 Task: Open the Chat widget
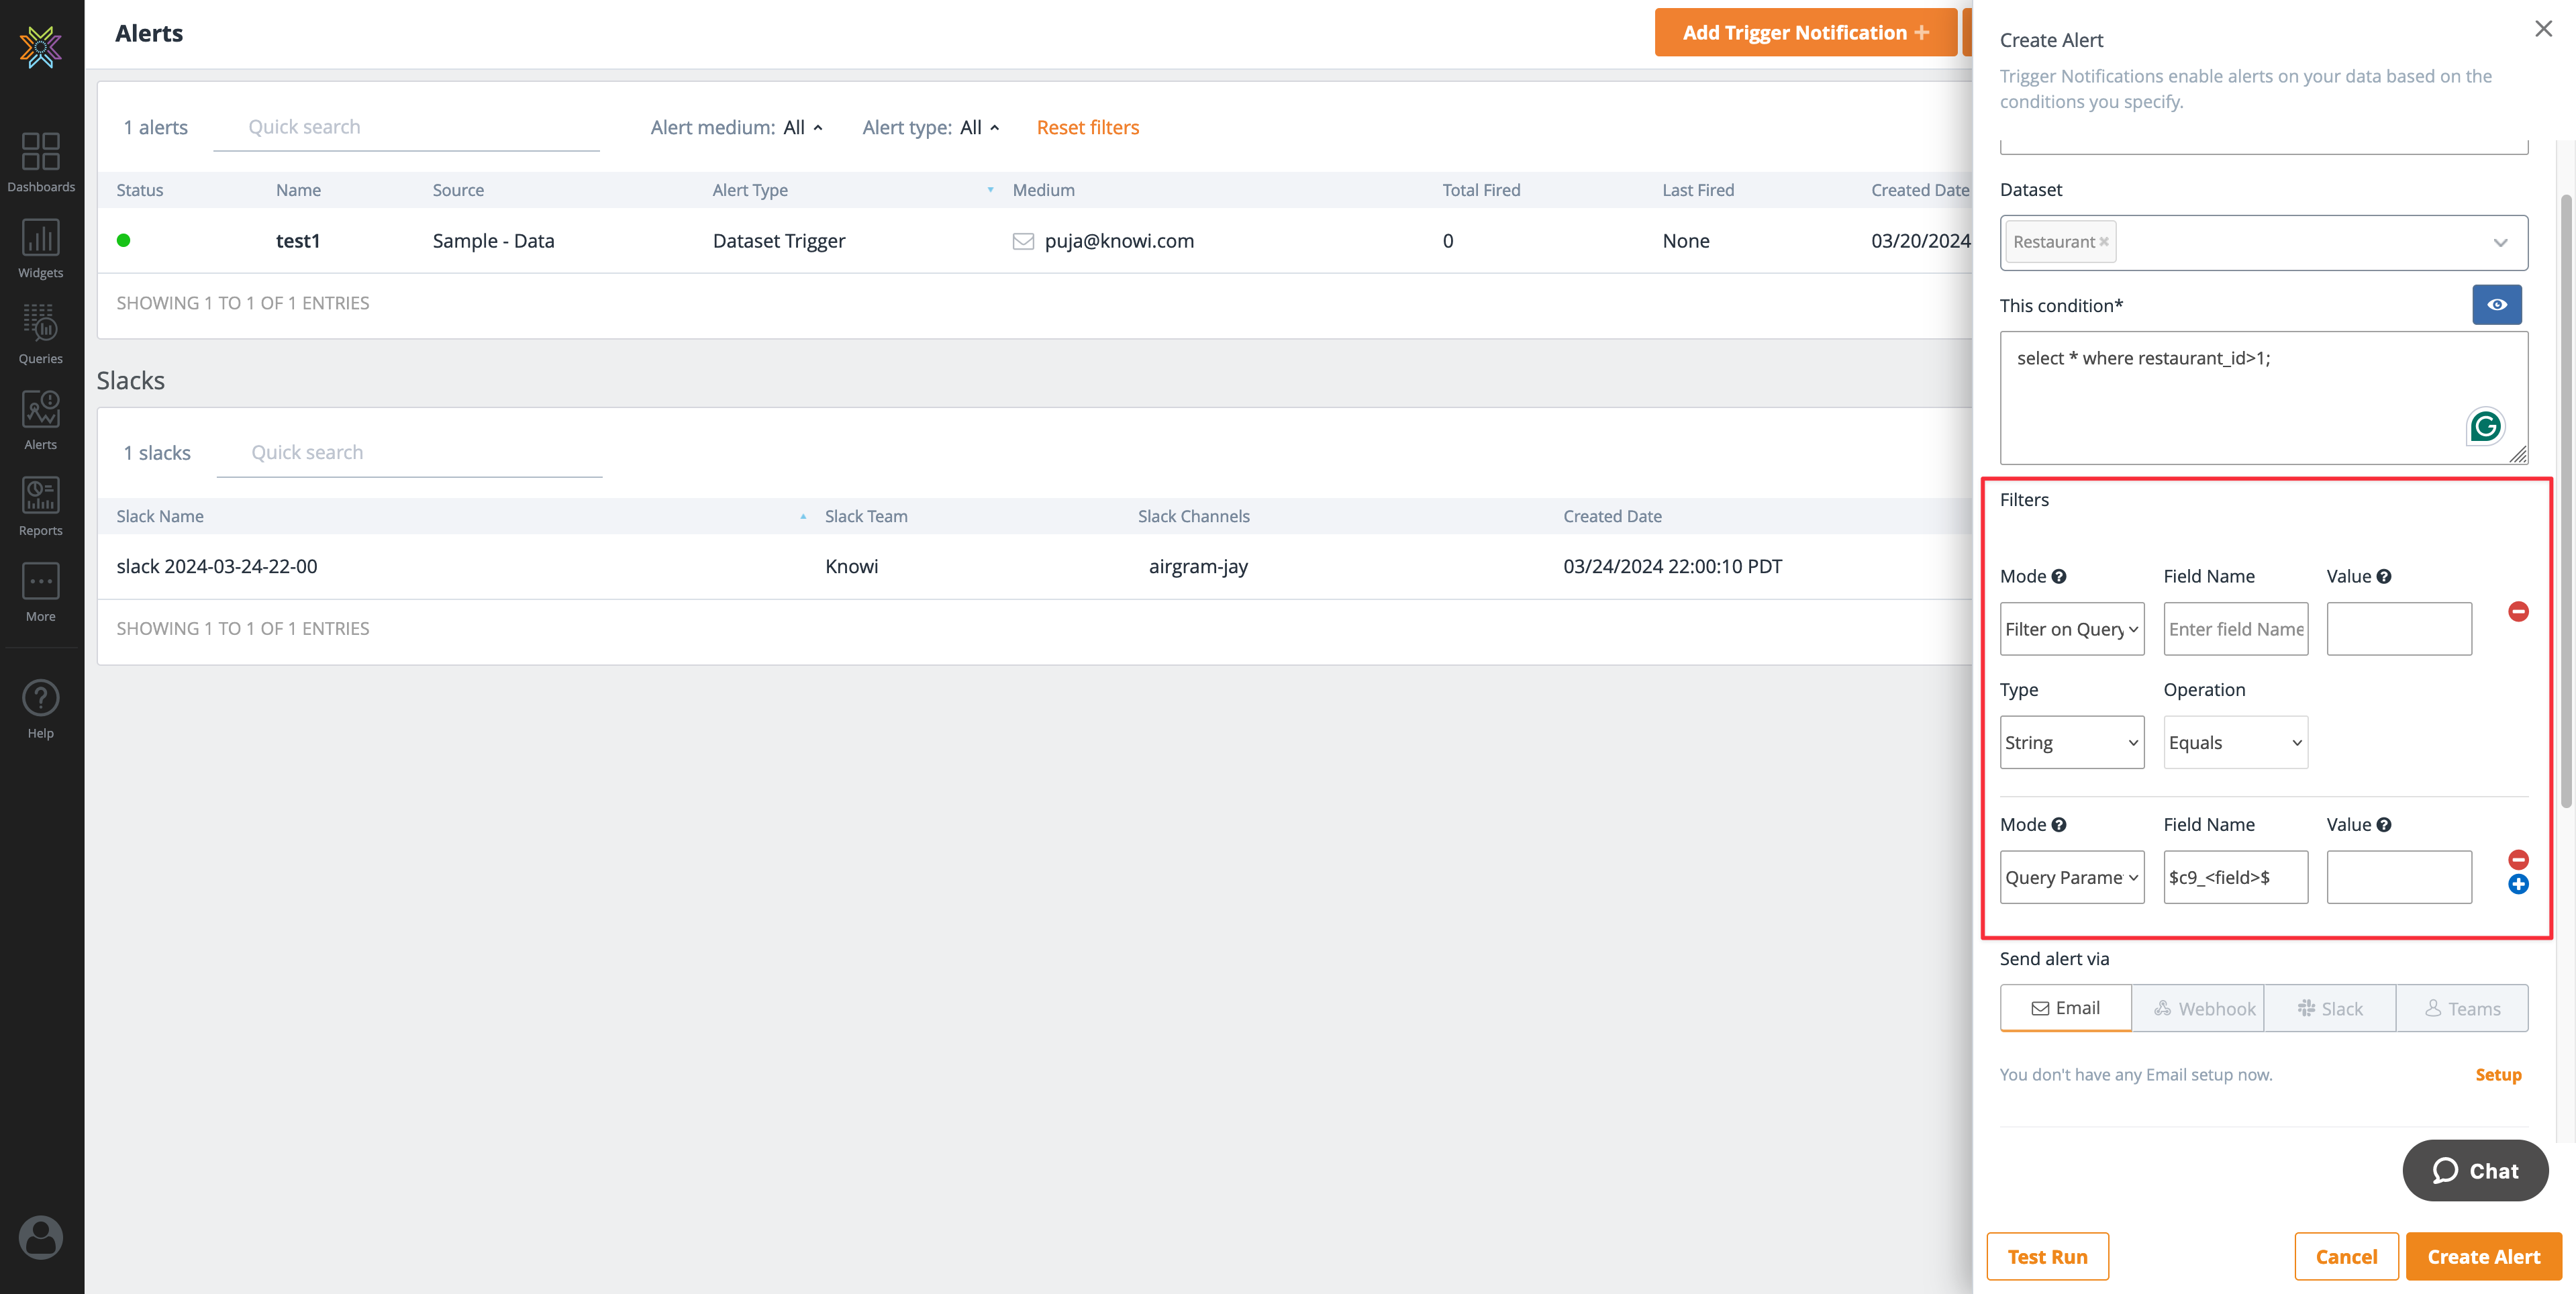click(2475, 1170)
